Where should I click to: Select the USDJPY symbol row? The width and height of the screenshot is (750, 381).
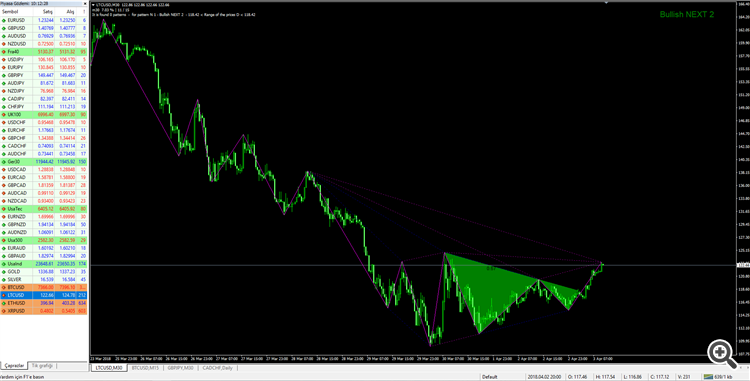(44, 60)
